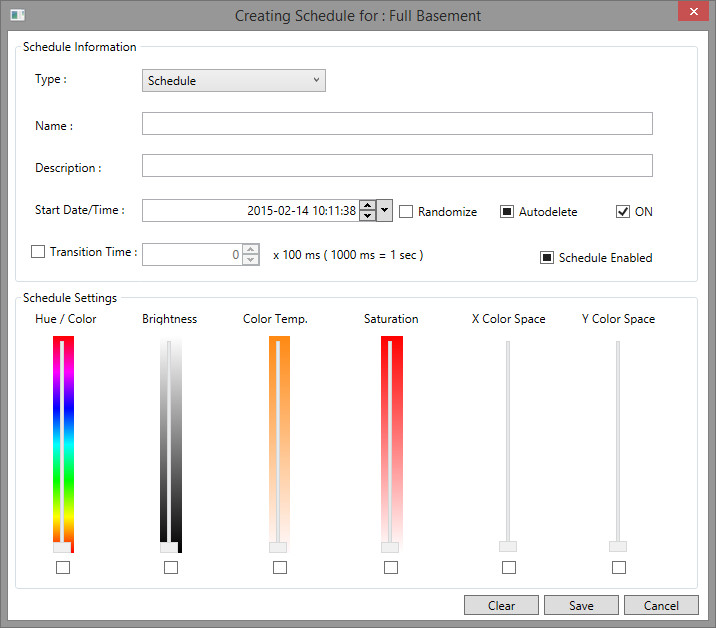Click the Color Temp. slider thumb
This screenshot has height=628, width=716.
(x=278, y=547)
